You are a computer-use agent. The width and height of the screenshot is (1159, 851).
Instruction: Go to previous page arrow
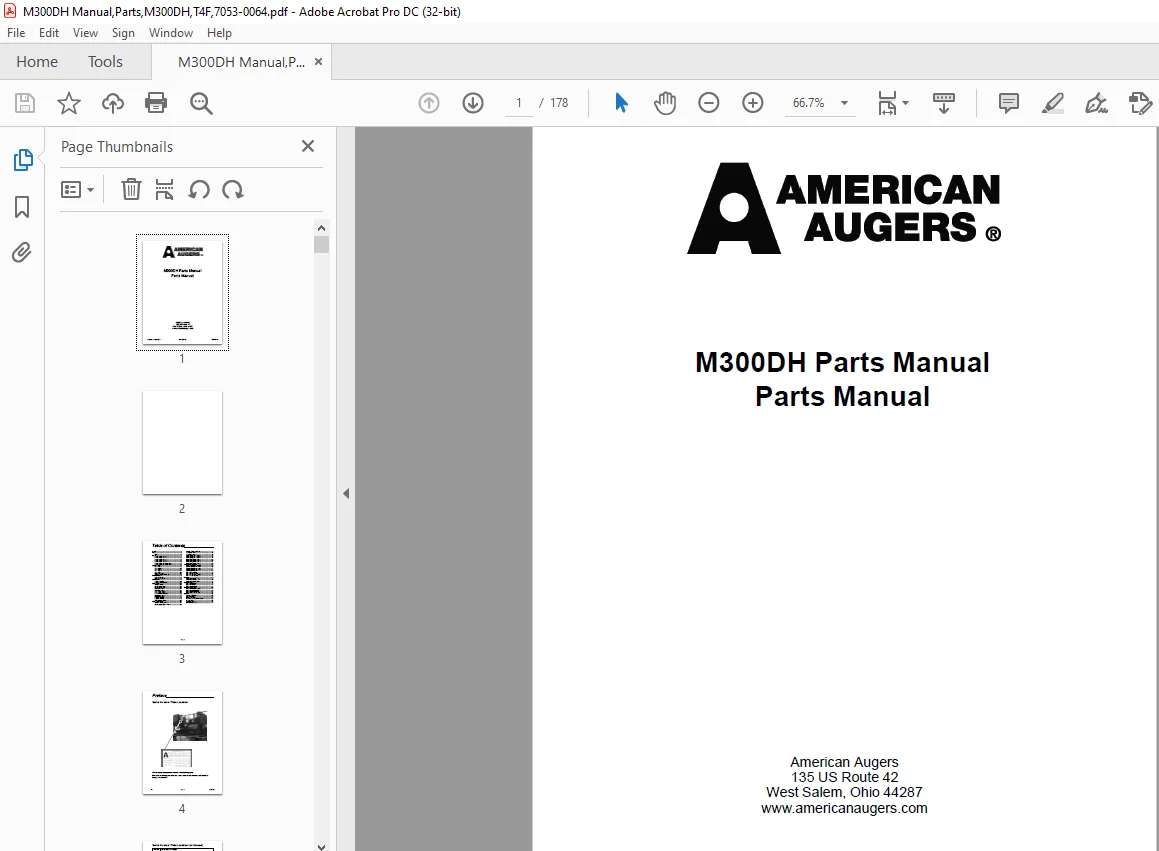click(x=429, y=103)
